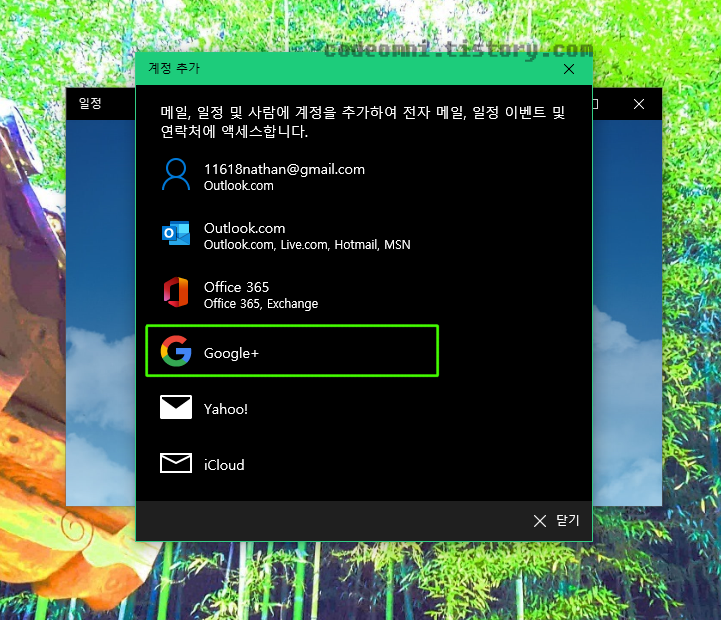Select the Yahoo! account label
This screenshot has width=721, height=620.
pos(226,409)
